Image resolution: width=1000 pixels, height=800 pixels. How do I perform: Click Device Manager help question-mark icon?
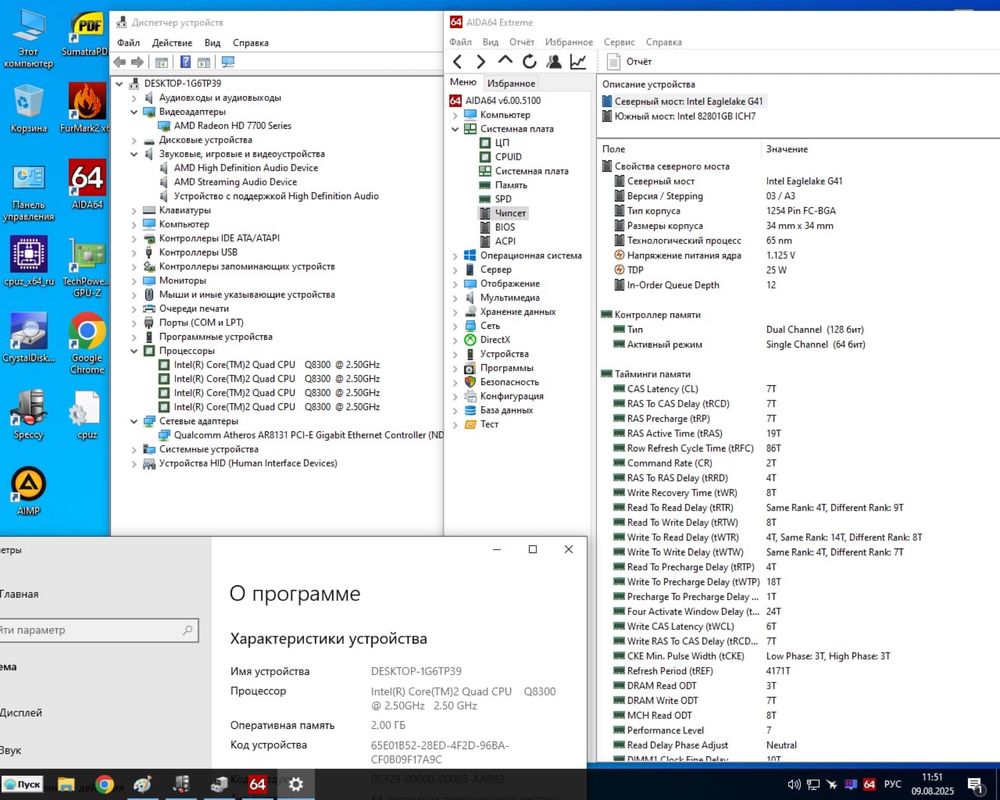pos(185,62)
